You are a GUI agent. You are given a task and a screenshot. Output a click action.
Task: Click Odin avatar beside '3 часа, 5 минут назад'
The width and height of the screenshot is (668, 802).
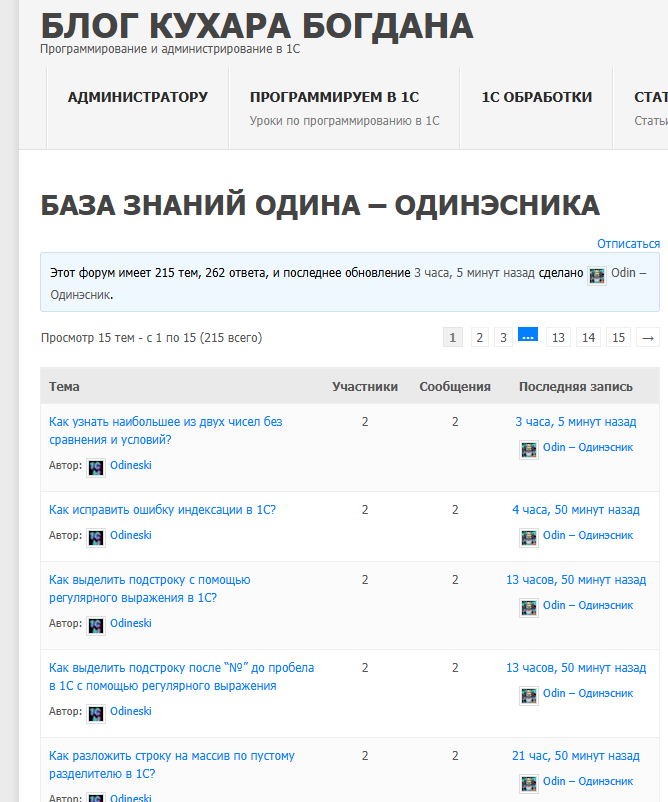(x=529, y=448)
